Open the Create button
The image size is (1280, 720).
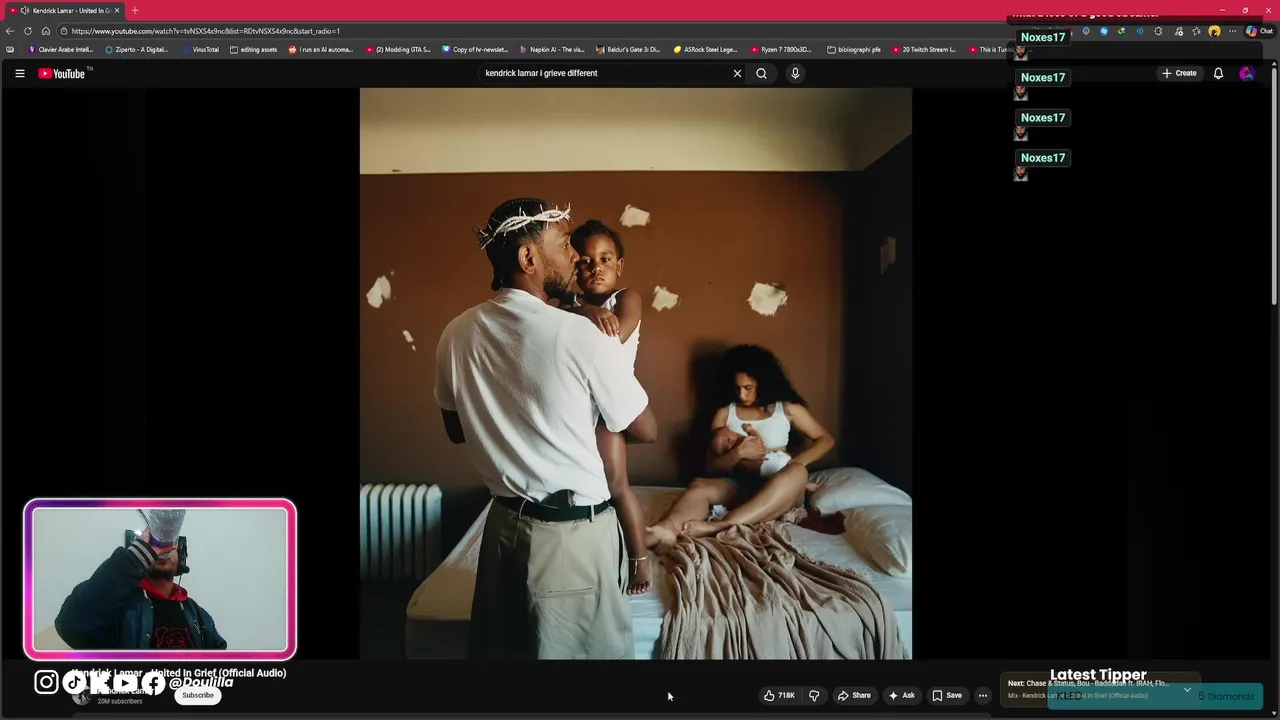[1179, 73]
